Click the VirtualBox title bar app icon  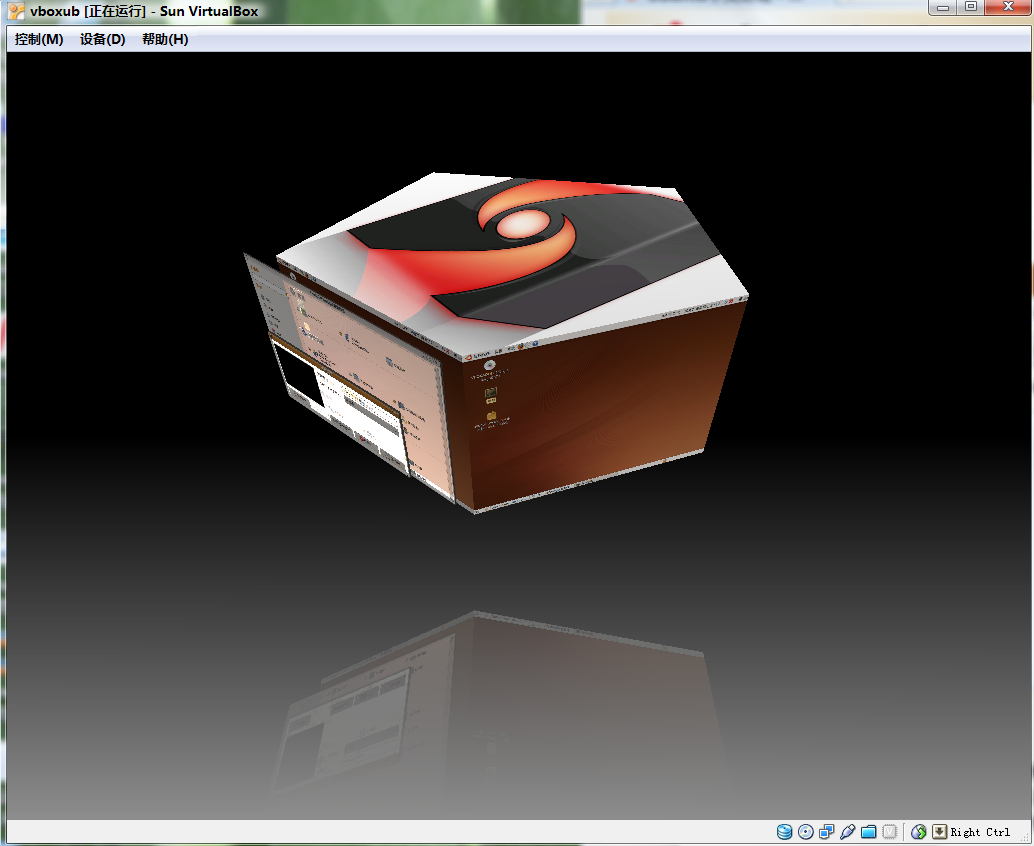point(16,11)
